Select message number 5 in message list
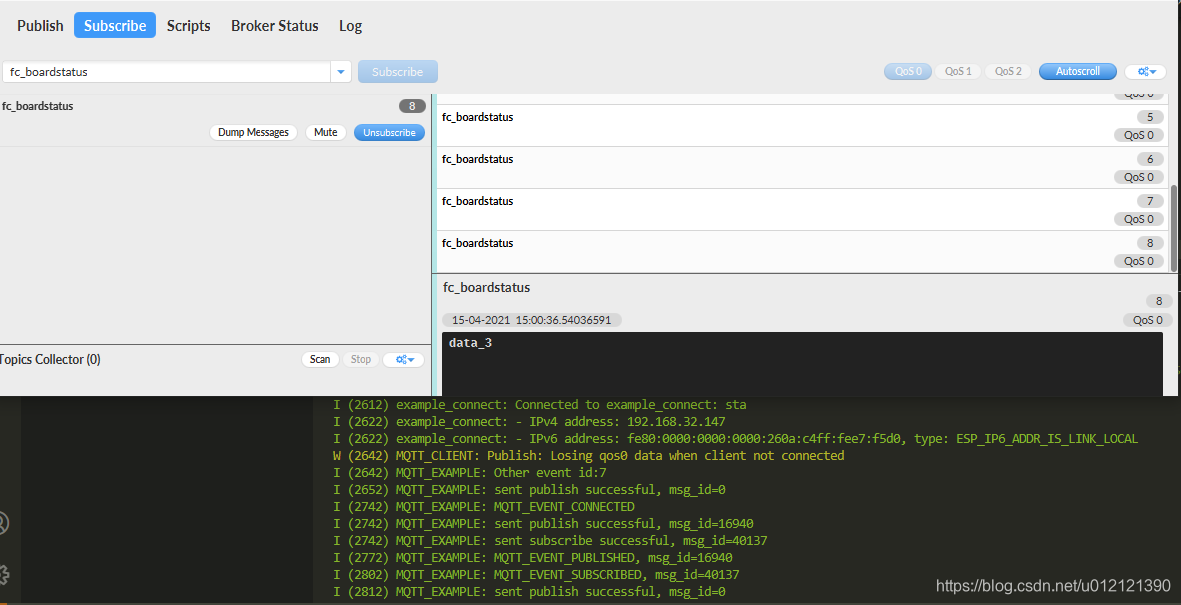1181x605 pixels. [804, 126]
